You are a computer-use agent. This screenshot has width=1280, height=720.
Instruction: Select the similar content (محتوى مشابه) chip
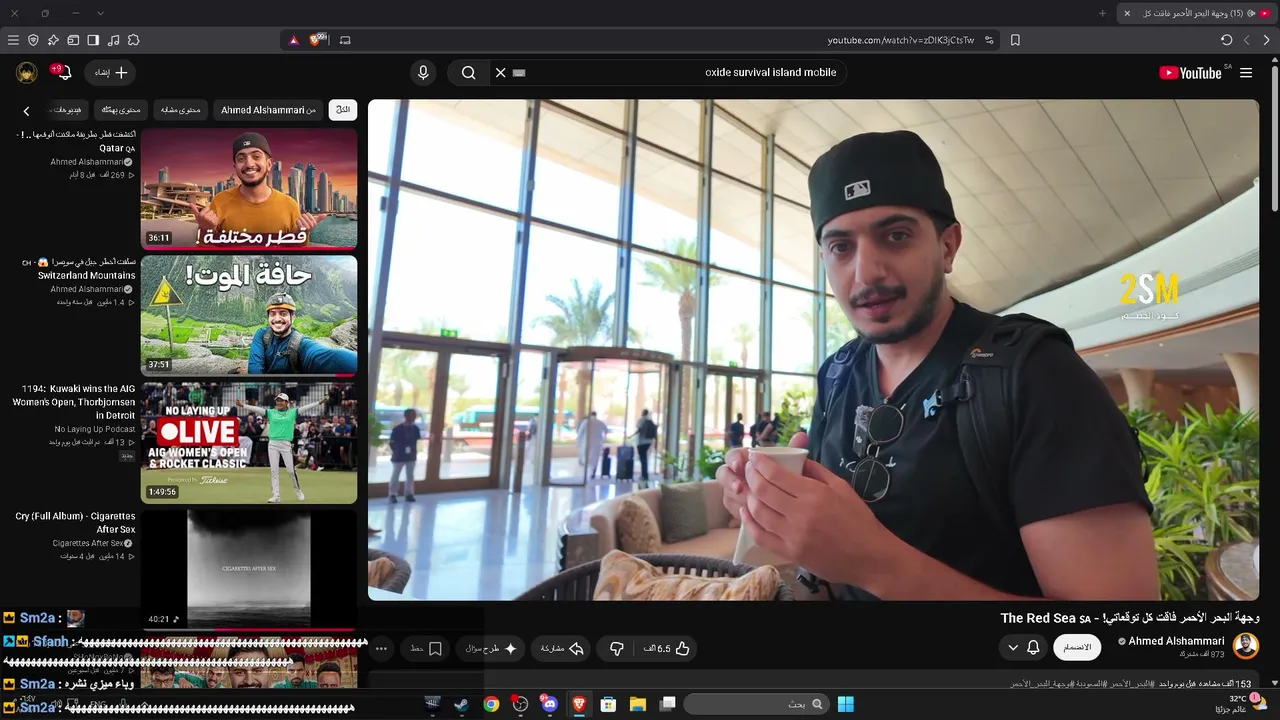click(181, 110)
